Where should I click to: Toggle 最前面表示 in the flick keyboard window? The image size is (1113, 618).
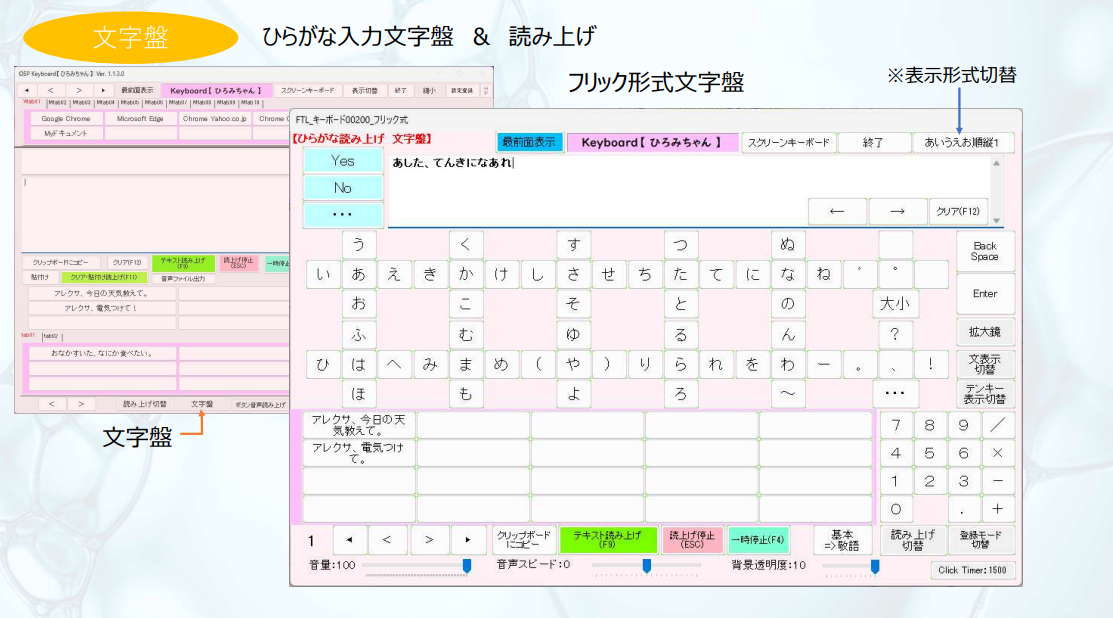(529, 142)
